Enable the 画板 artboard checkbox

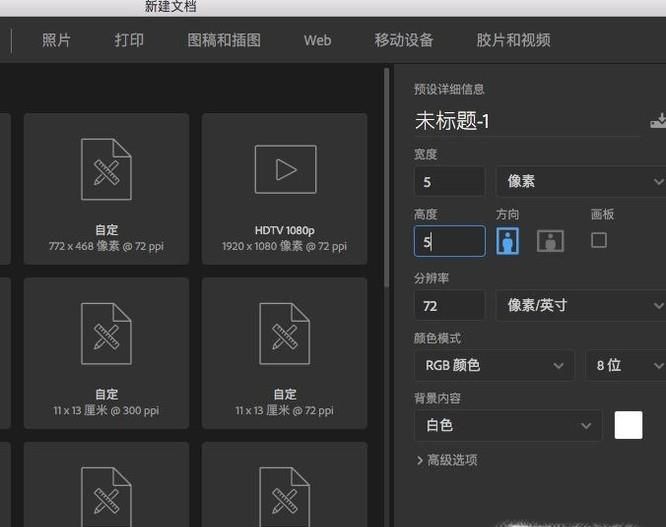tap(599, 240)
